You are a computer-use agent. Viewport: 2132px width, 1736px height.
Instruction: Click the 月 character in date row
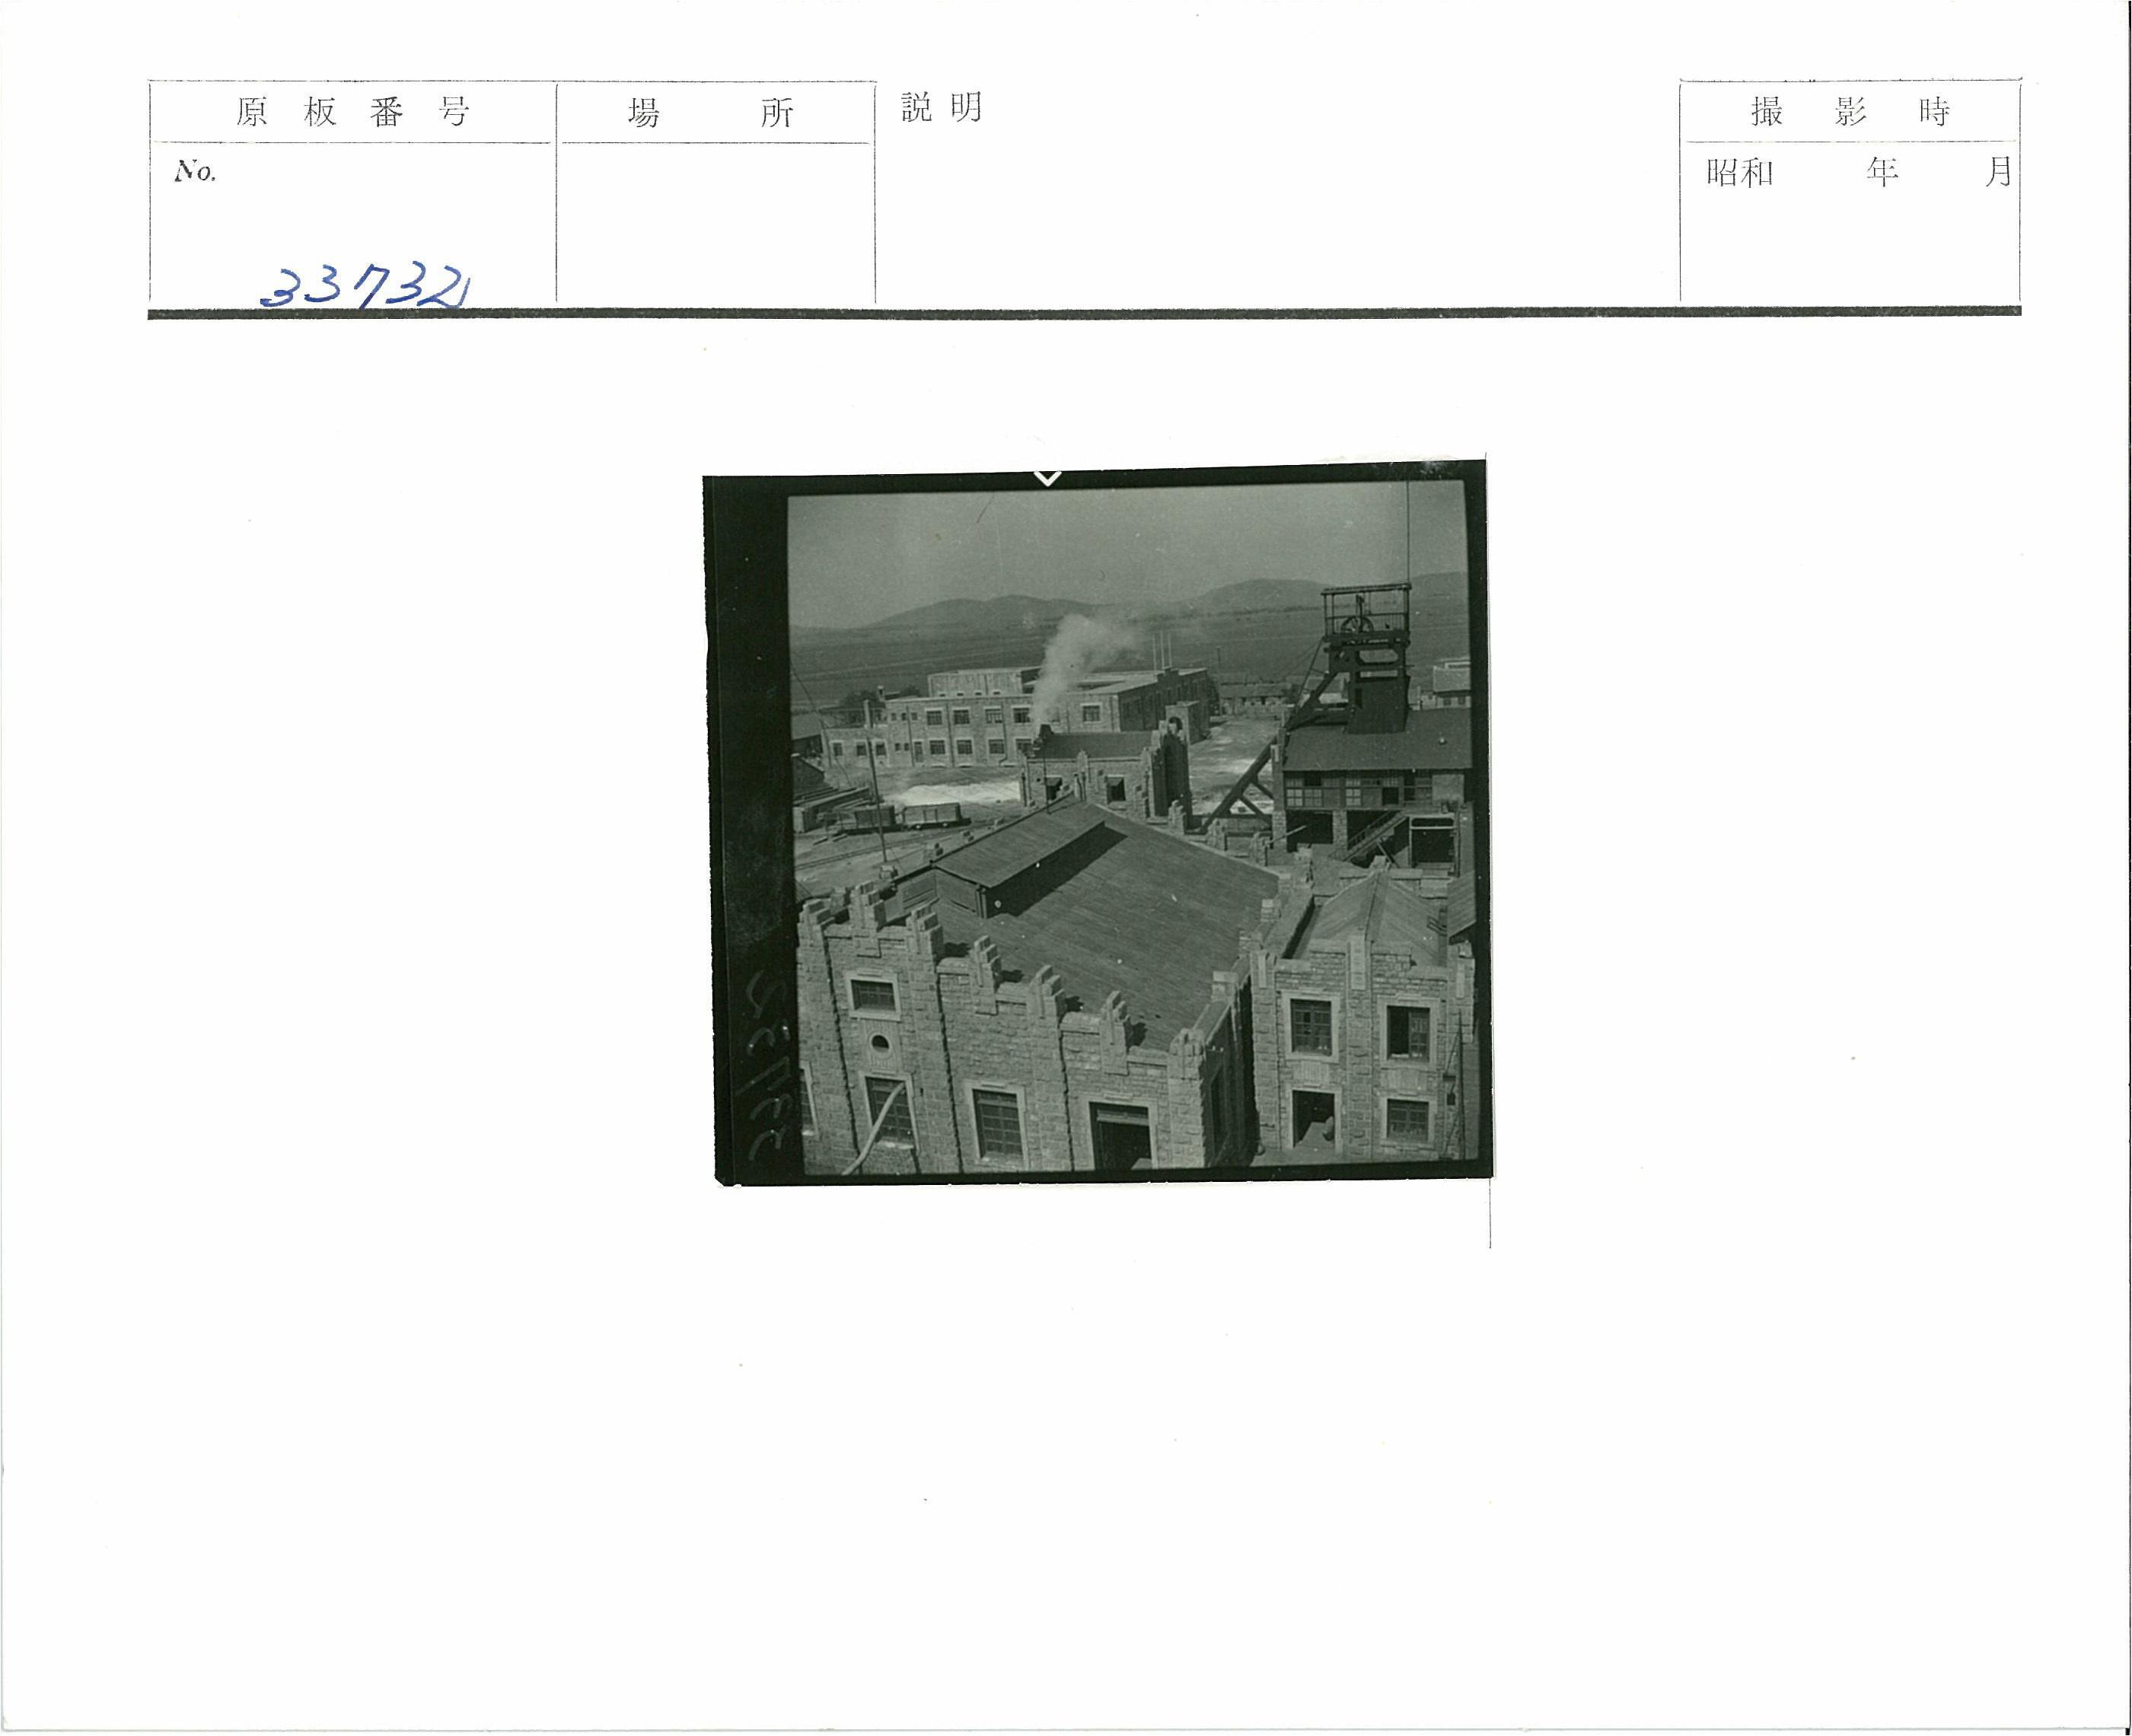[x=1998, y=172]
